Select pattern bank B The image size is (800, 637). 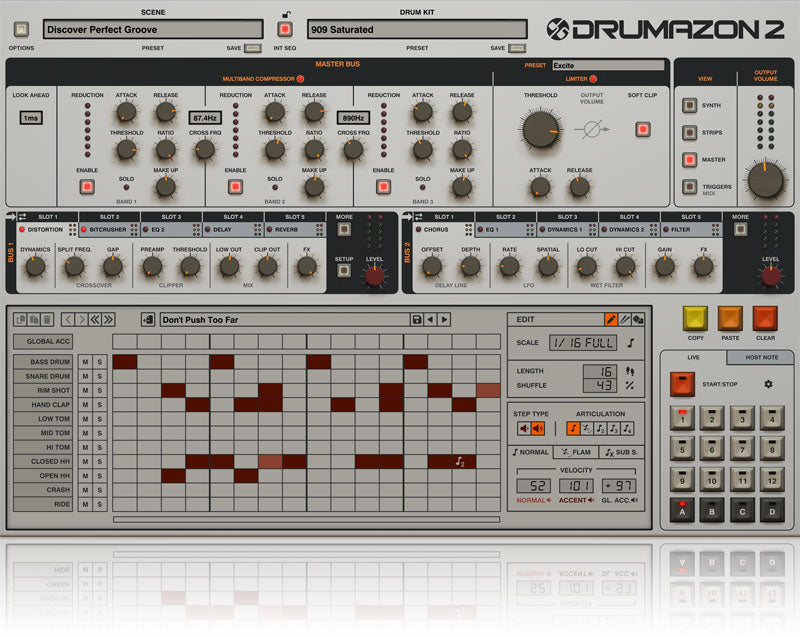coord(712,511)
